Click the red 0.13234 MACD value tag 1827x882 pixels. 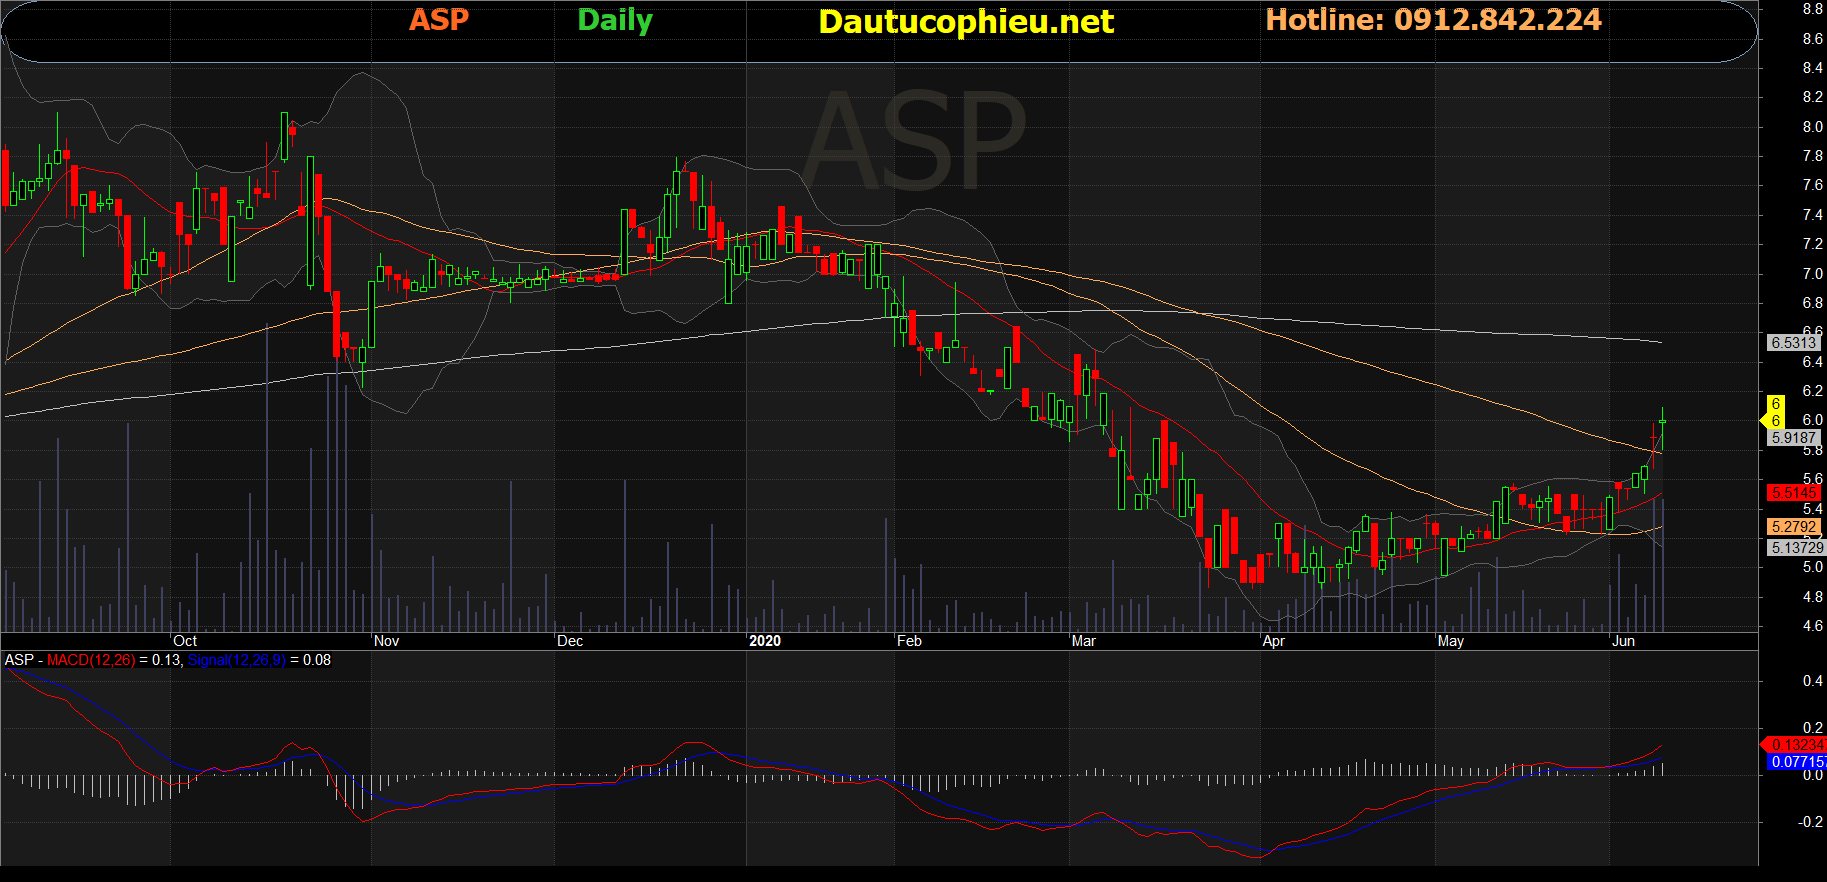1795,745
